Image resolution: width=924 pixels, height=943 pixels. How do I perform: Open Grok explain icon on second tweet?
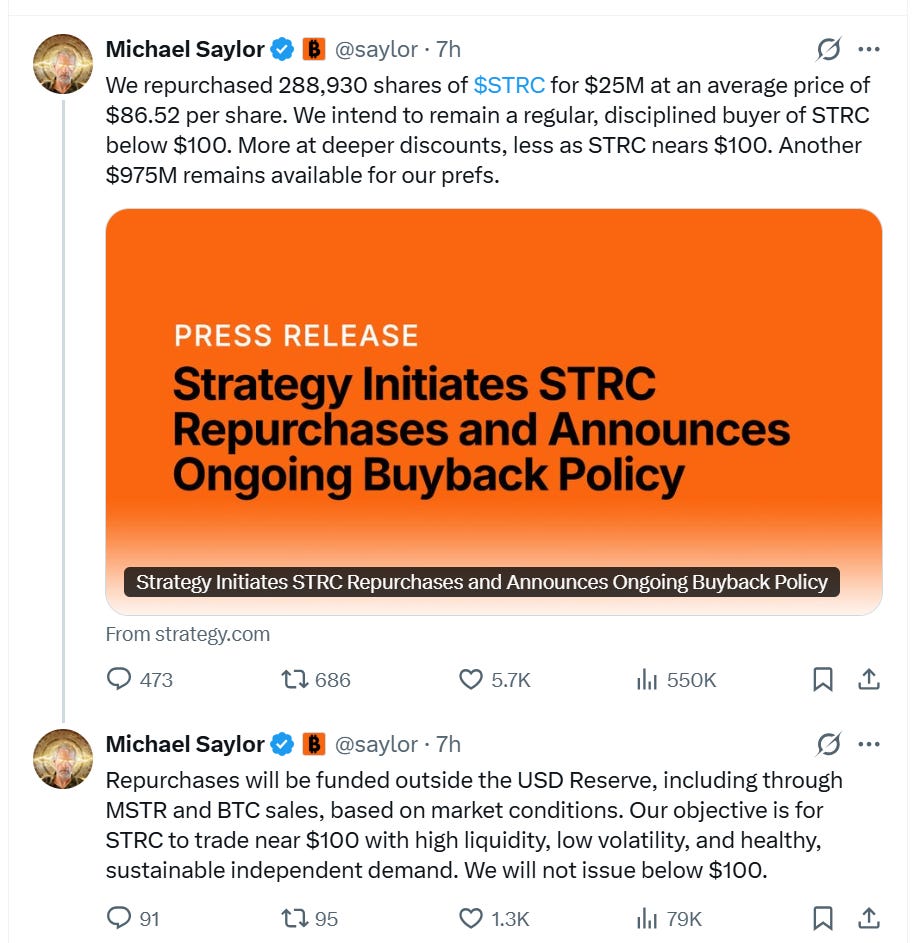(x=828, y=745)
